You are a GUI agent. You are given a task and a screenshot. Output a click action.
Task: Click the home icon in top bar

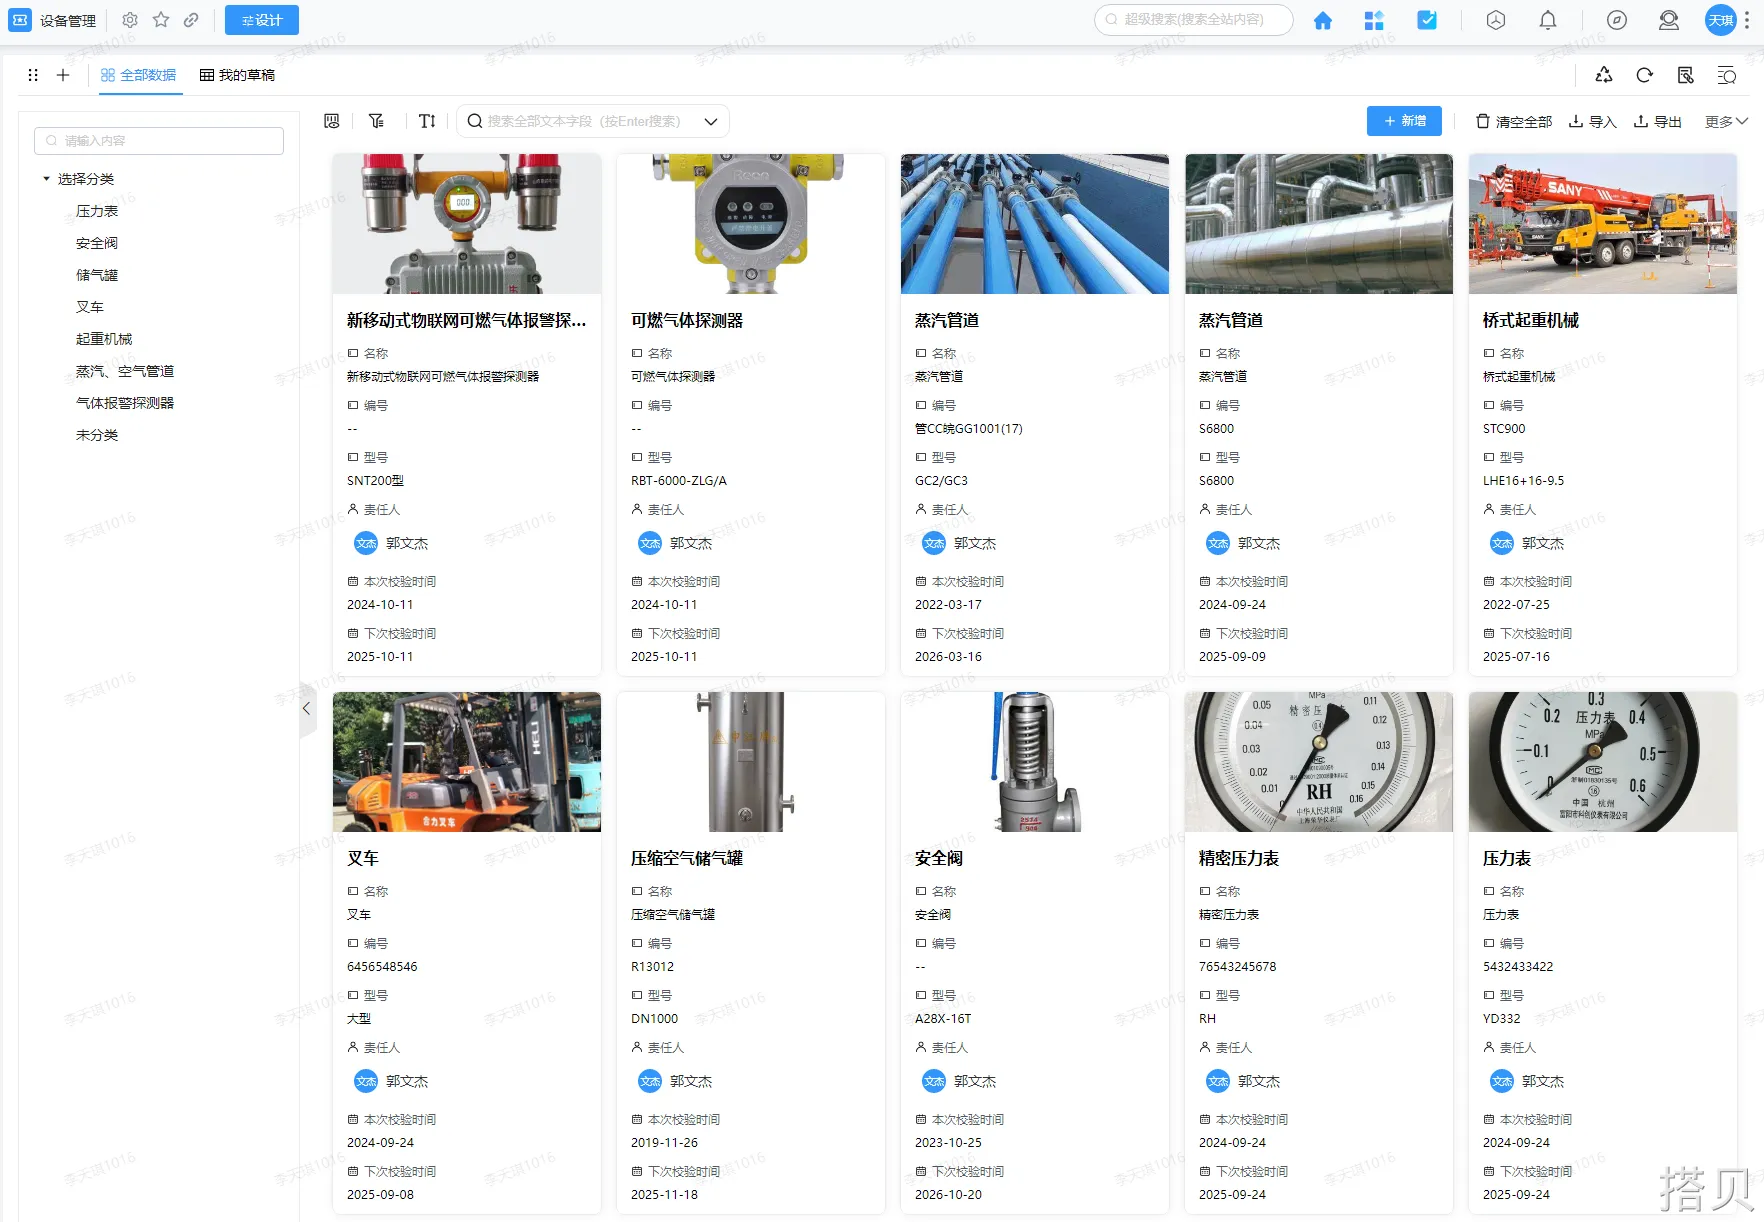coord(1322,21)
